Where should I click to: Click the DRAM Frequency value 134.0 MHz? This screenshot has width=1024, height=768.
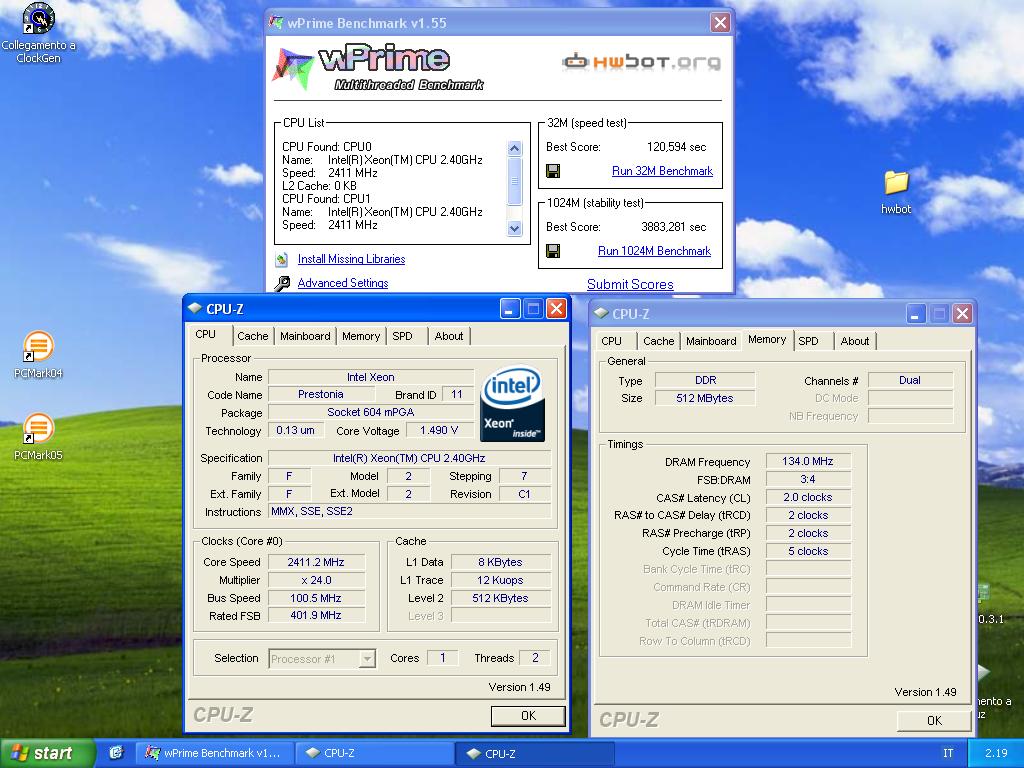click(808, 462)
